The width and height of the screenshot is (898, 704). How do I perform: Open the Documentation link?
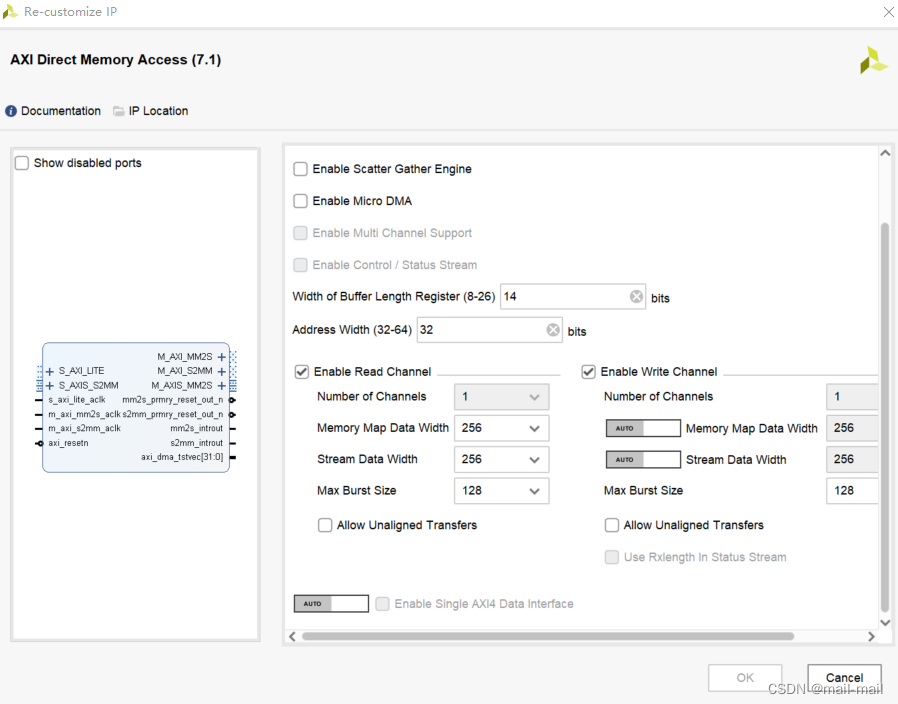61,111
